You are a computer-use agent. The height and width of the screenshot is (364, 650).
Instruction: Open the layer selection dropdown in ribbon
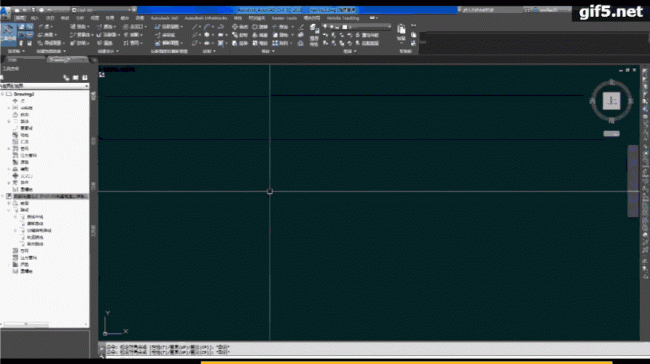tap(357, 27)
